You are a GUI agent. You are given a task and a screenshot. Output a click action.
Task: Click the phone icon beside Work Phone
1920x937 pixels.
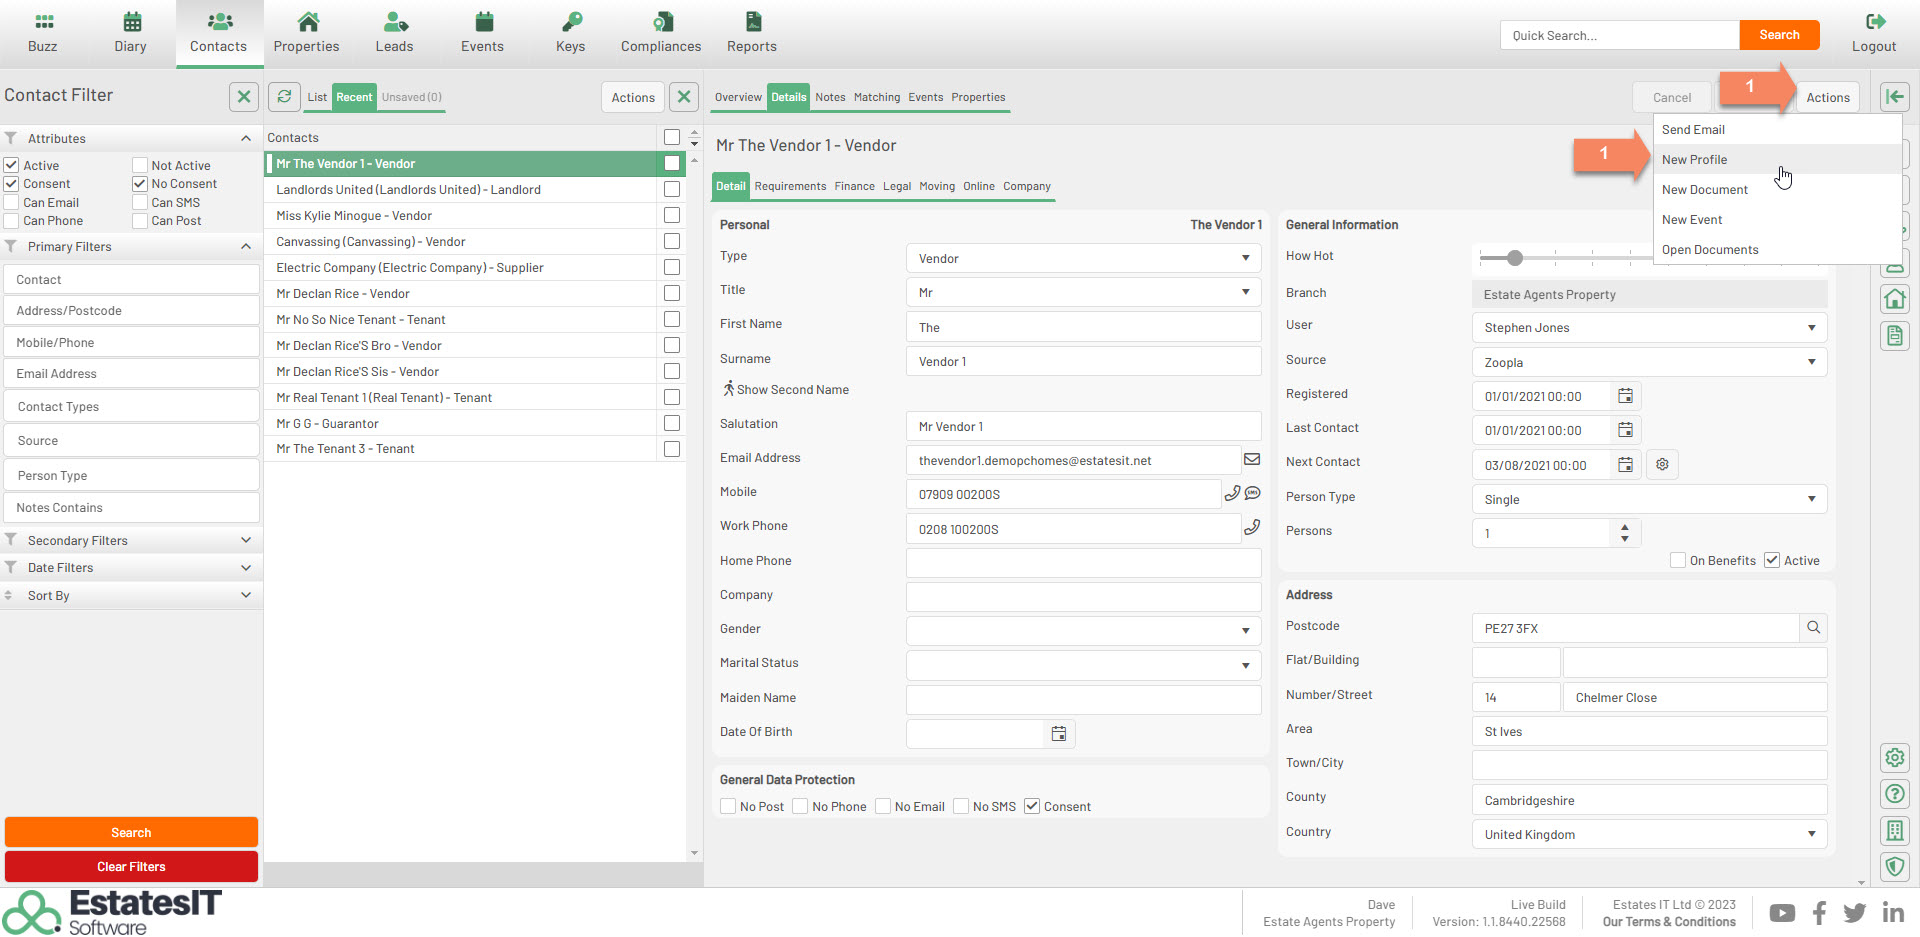[x=1252, y=527]
